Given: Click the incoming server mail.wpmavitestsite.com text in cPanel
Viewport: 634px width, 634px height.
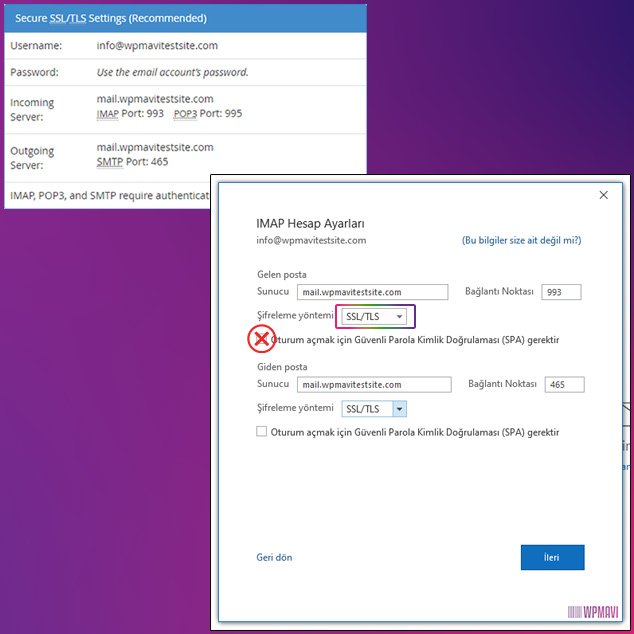Looking at the screenshot, I should pyautogui.click(x=155, y=99).
